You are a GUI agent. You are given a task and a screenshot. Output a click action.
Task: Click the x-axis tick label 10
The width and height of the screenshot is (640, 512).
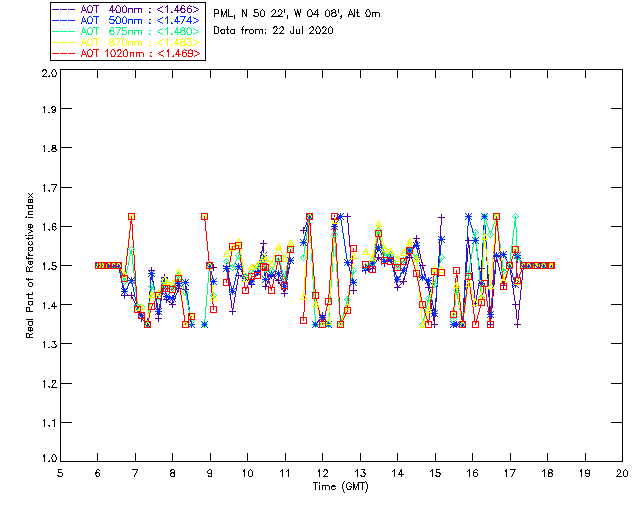point(247,473)
